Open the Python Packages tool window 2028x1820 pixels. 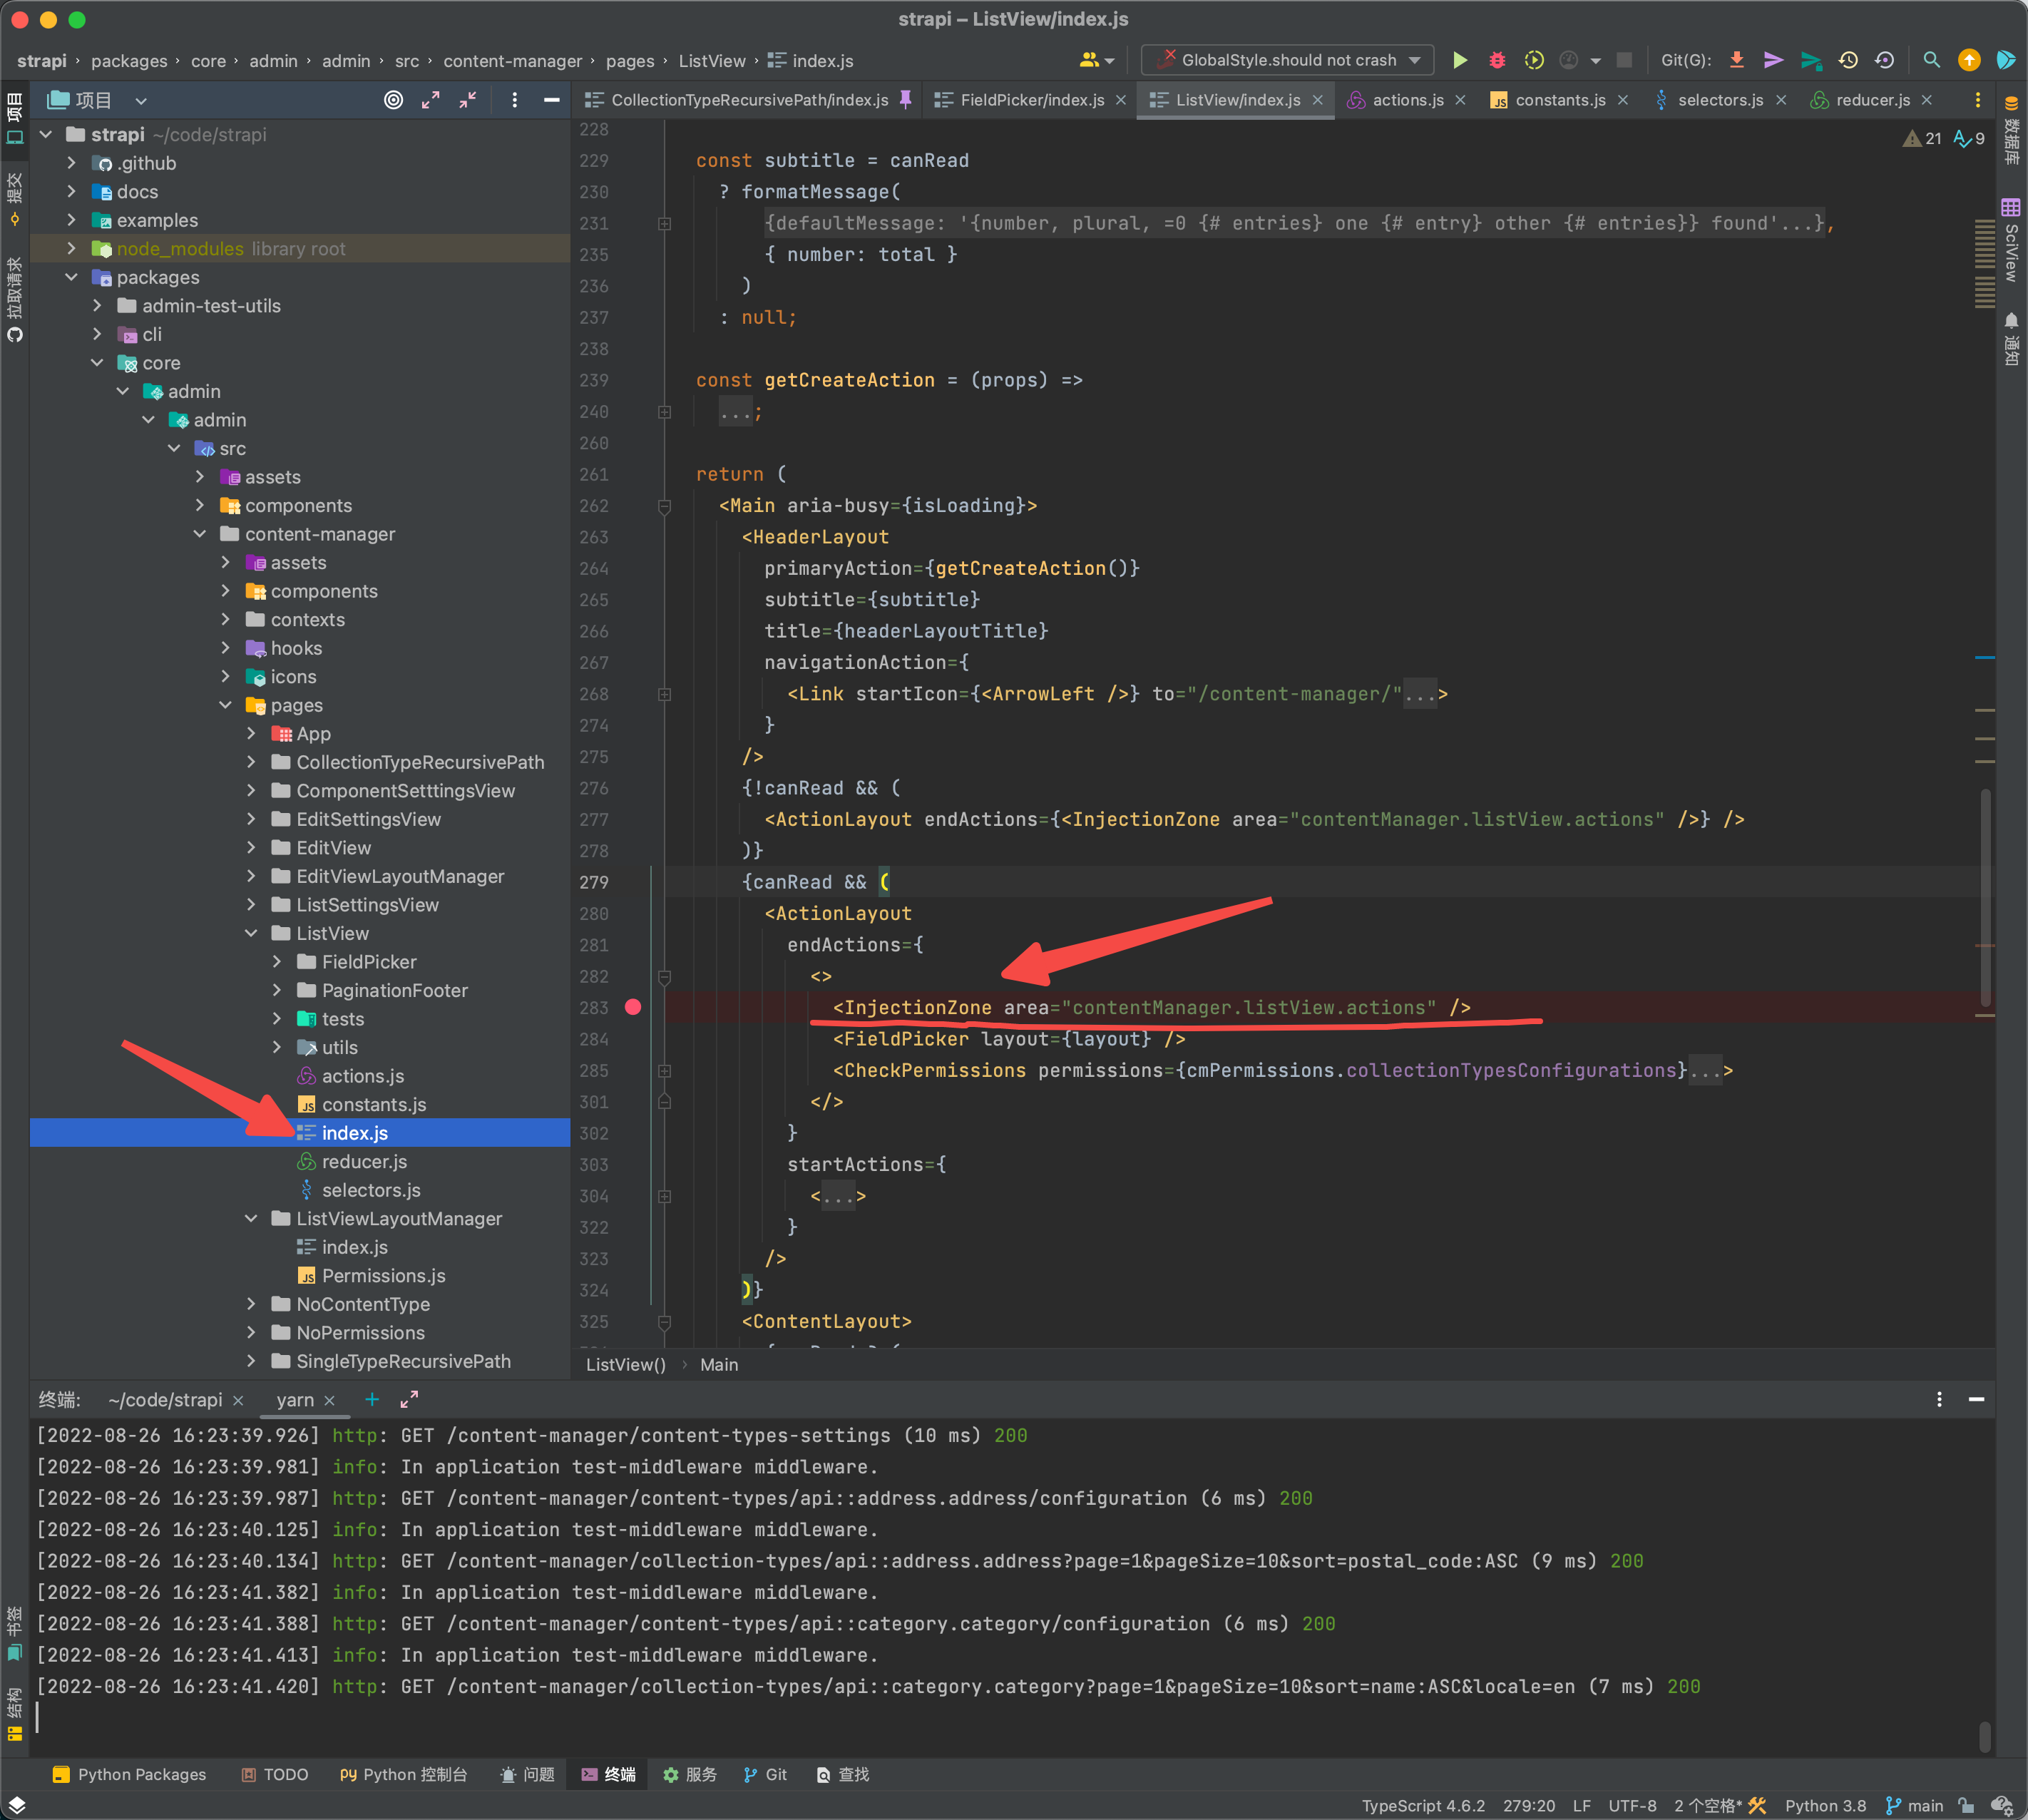pos(130,1774)
